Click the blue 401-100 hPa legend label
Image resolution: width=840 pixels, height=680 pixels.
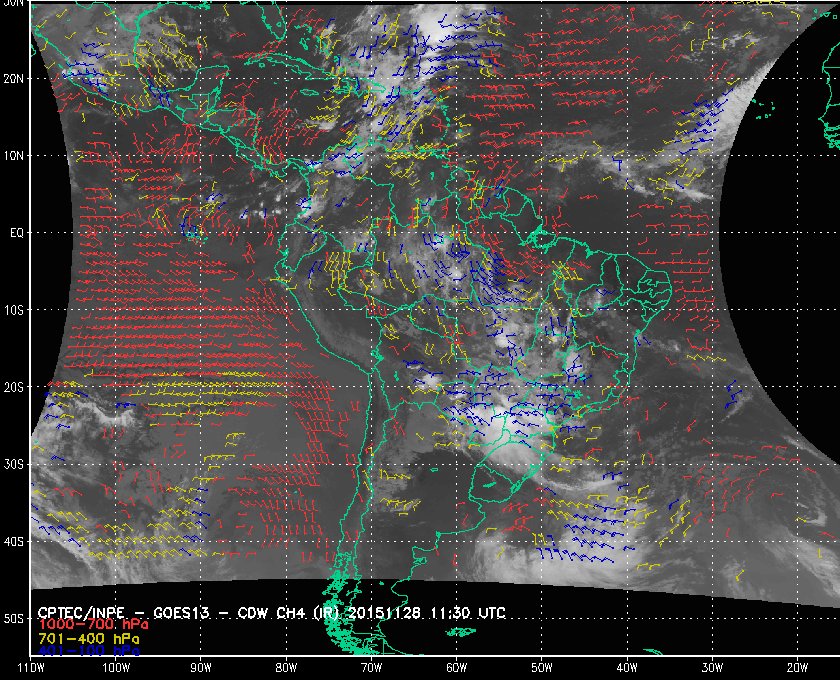(88, 650)
